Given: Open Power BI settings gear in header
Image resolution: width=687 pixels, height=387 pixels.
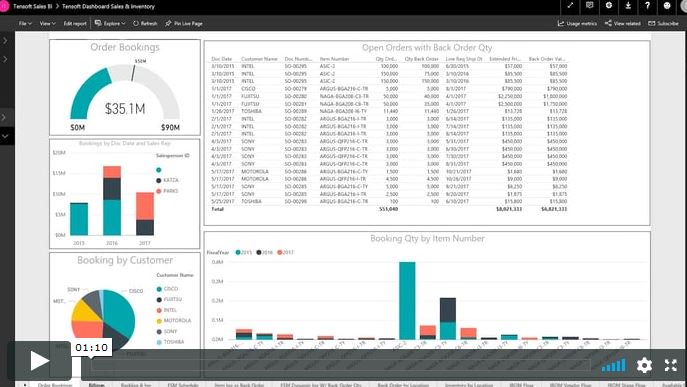Looking at the screenshot, I should pos(609,6).
